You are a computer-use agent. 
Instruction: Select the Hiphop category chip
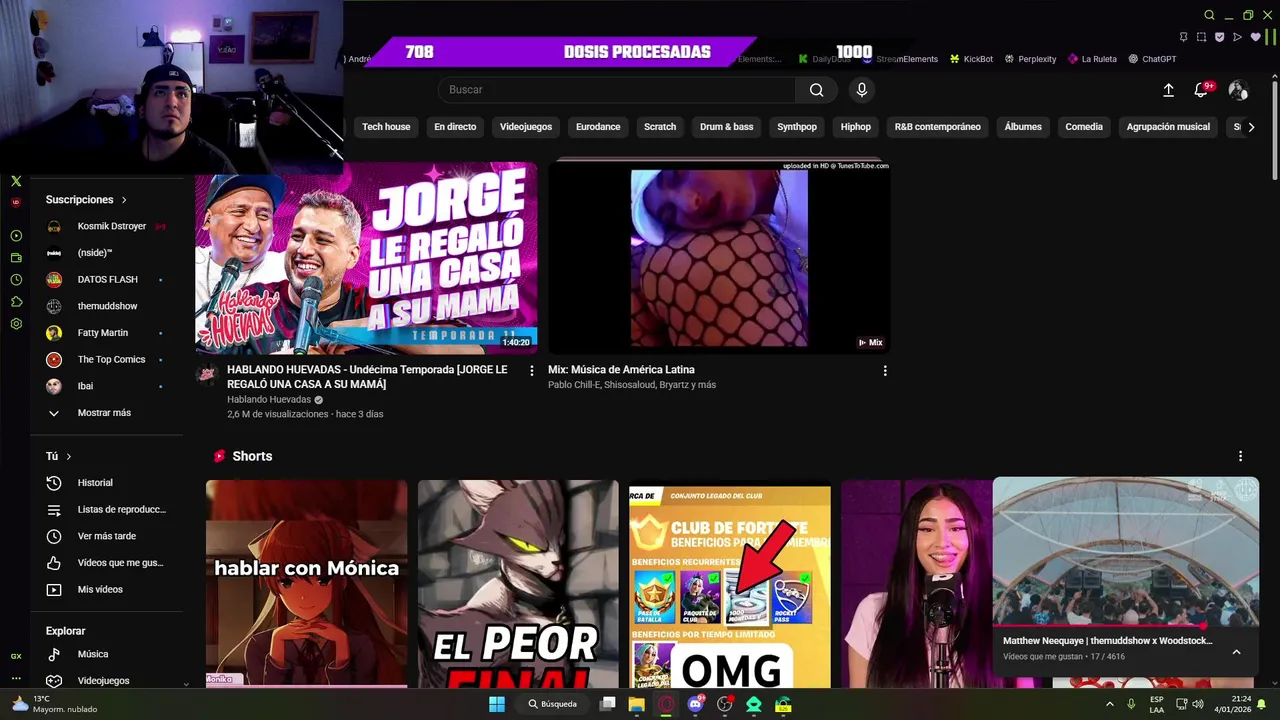tap(856, 127)
